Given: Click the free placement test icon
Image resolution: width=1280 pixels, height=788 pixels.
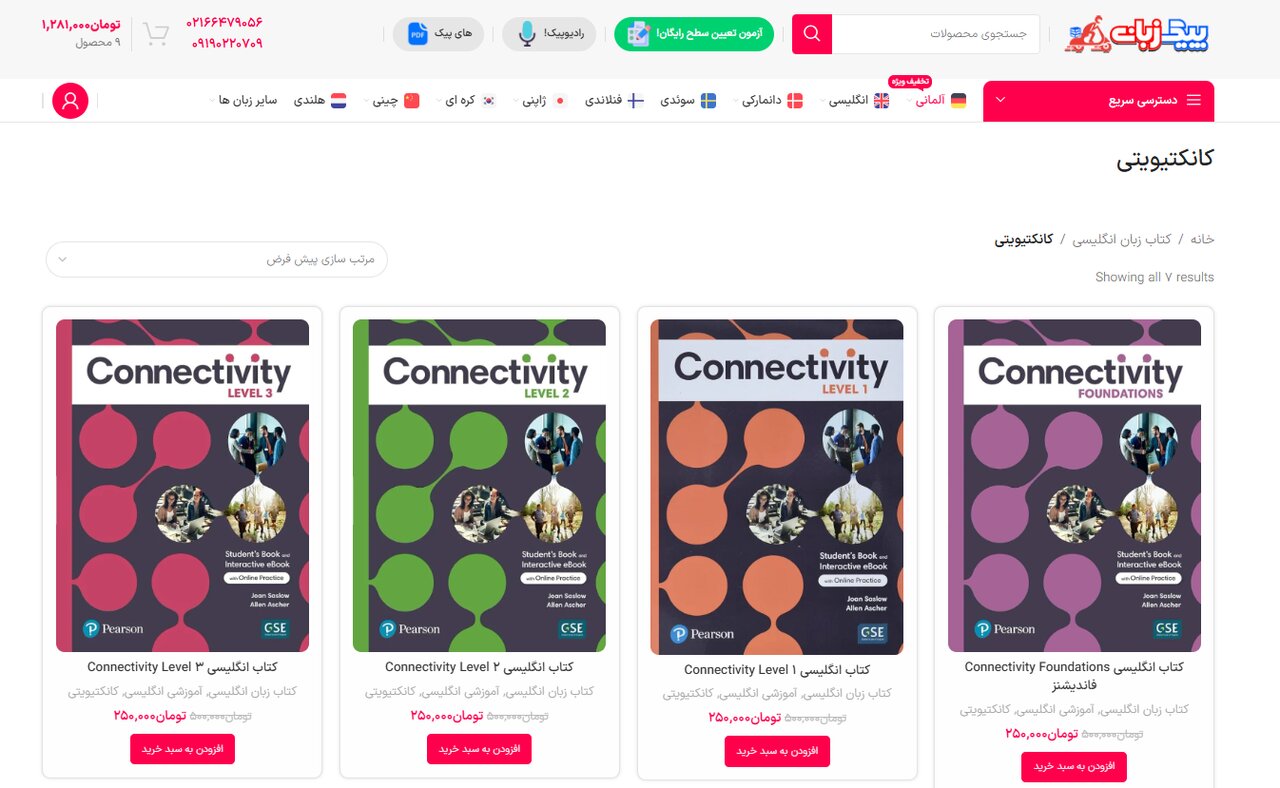Looking at the screenshot, I should 637,34.
